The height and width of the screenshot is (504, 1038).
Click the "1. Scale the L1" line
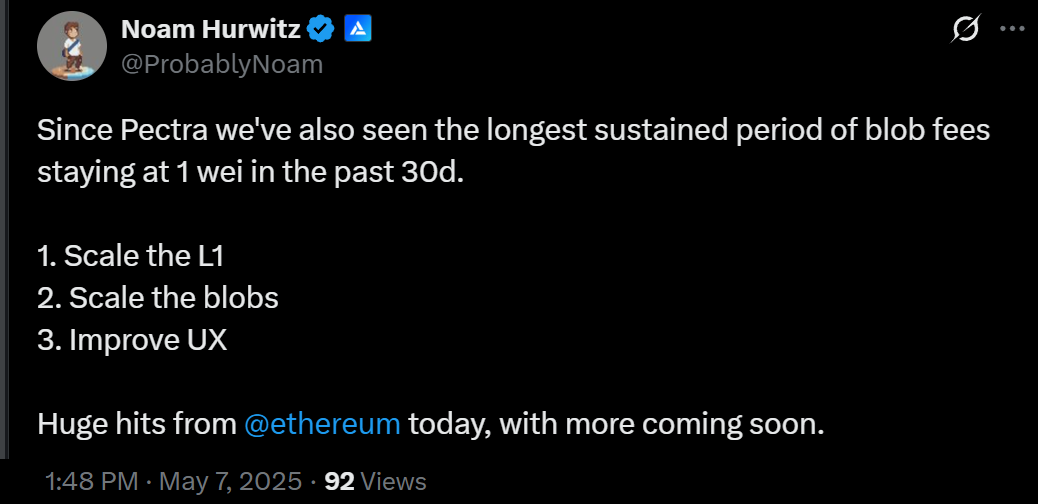131,255
